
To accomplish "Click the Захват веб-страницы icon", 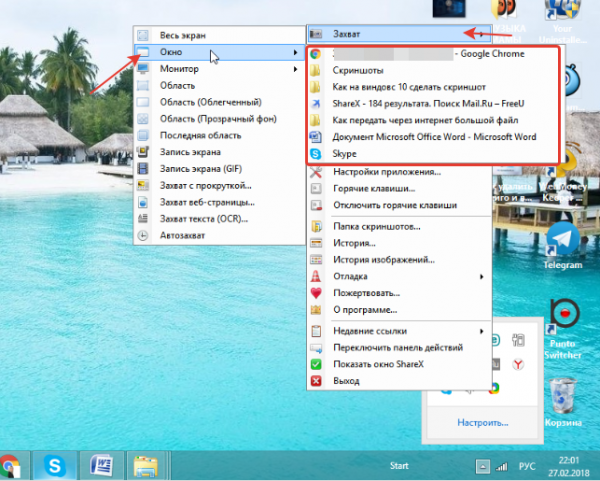I will tap(143, 202).
